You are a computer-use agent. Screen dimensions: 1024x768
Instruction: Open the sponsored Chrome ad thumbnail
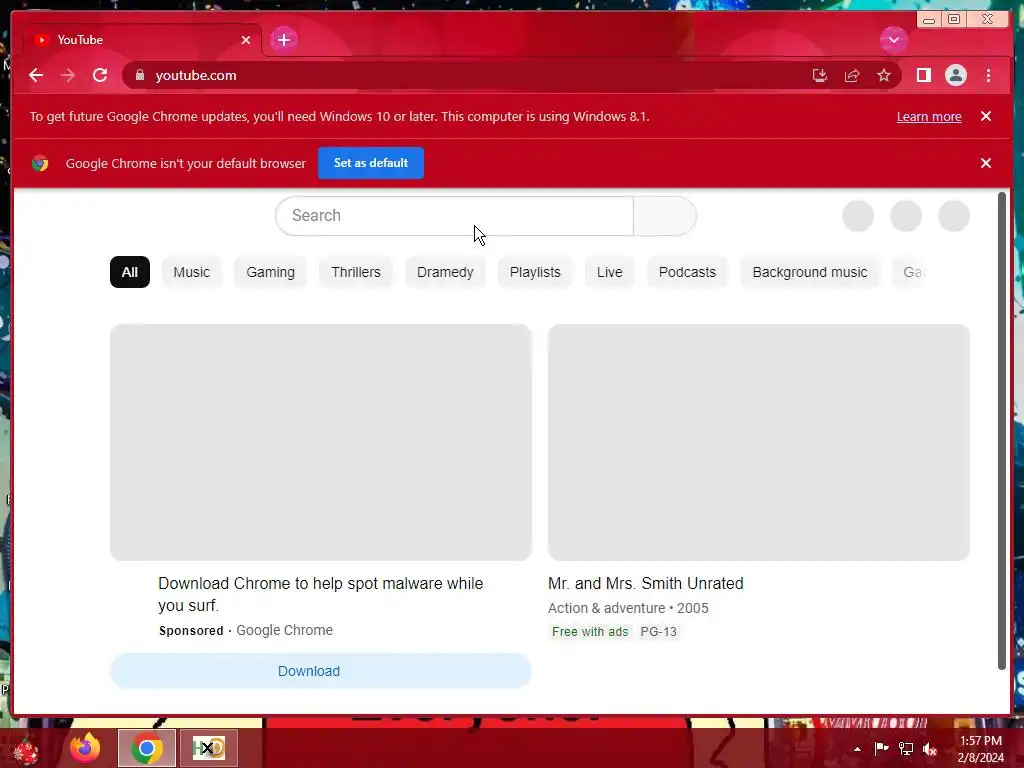pyautogui.click(x=321, y=442)
